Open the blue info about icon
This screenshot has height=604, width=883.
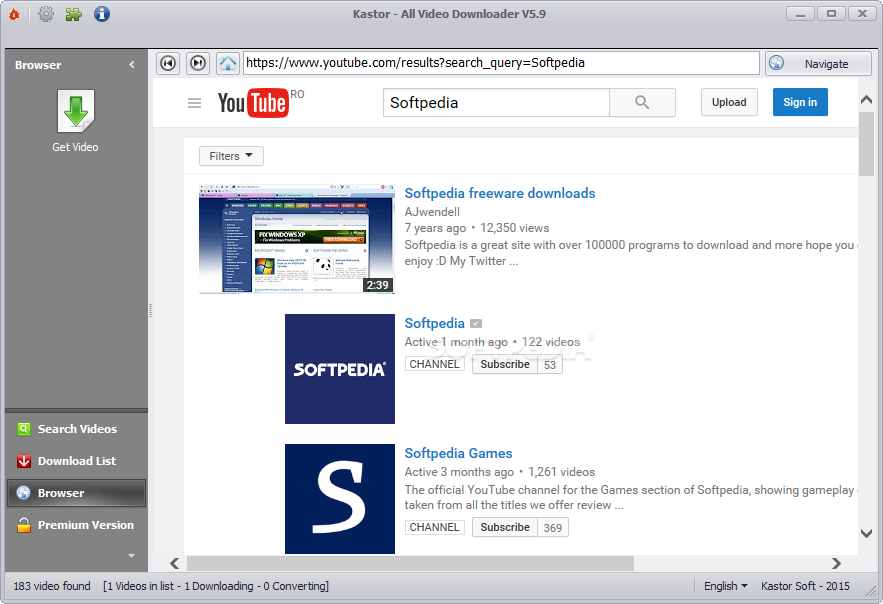(102, 14)
